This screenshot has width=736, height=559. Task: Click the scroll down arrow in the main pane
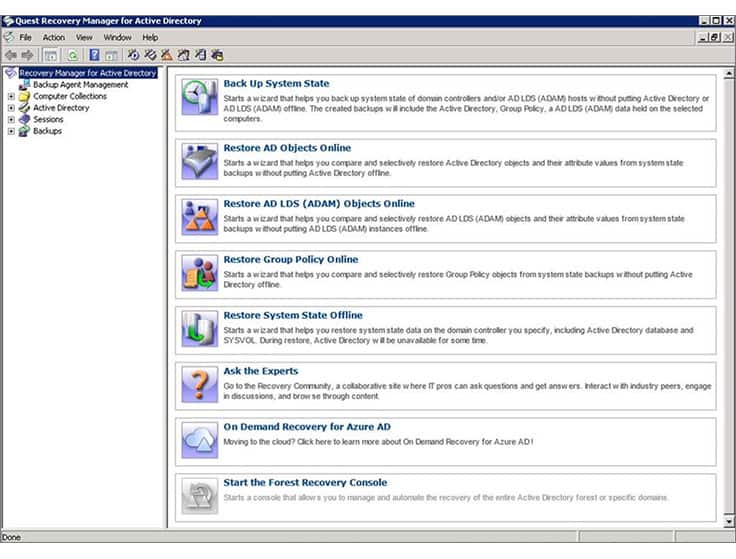(x=728, y=521)
